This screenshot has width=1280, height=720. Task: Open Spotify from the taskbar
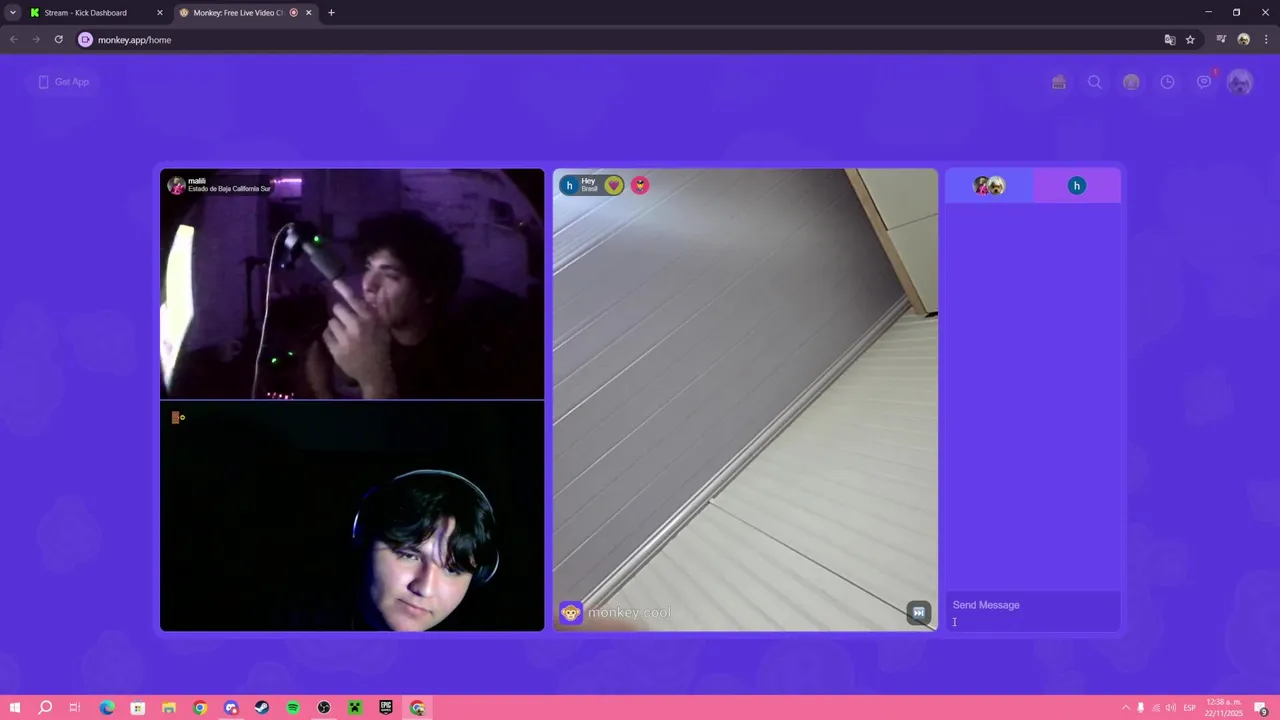click(293, 708)
